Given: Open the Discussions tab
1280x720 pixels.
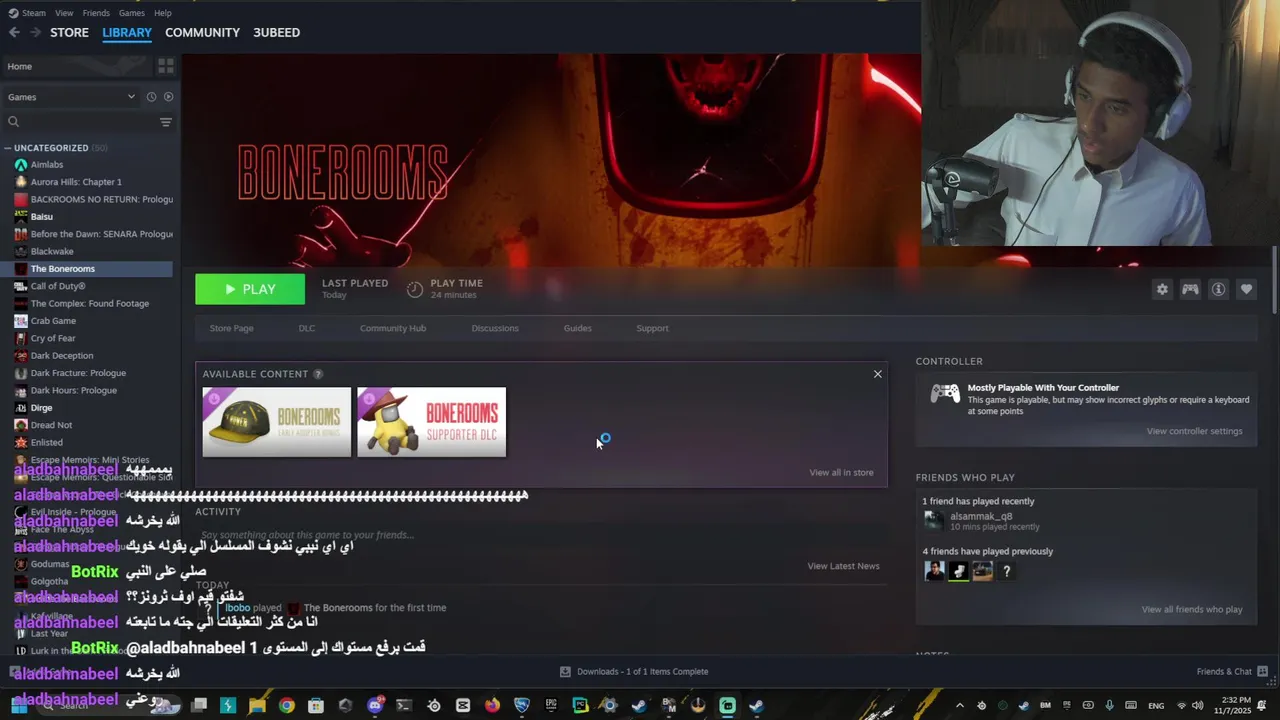Looking at the screenshot, I should (495, 328).
